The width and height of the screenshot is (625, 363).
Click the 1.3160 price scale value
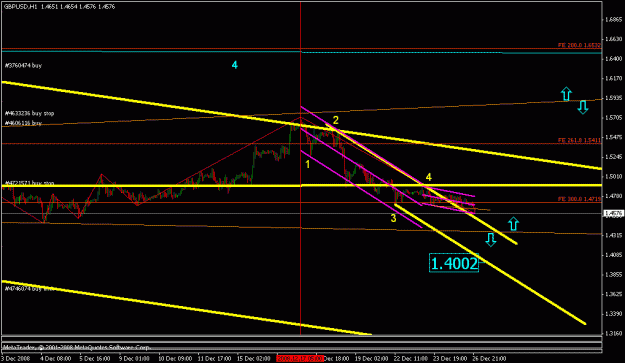[614, 334]
